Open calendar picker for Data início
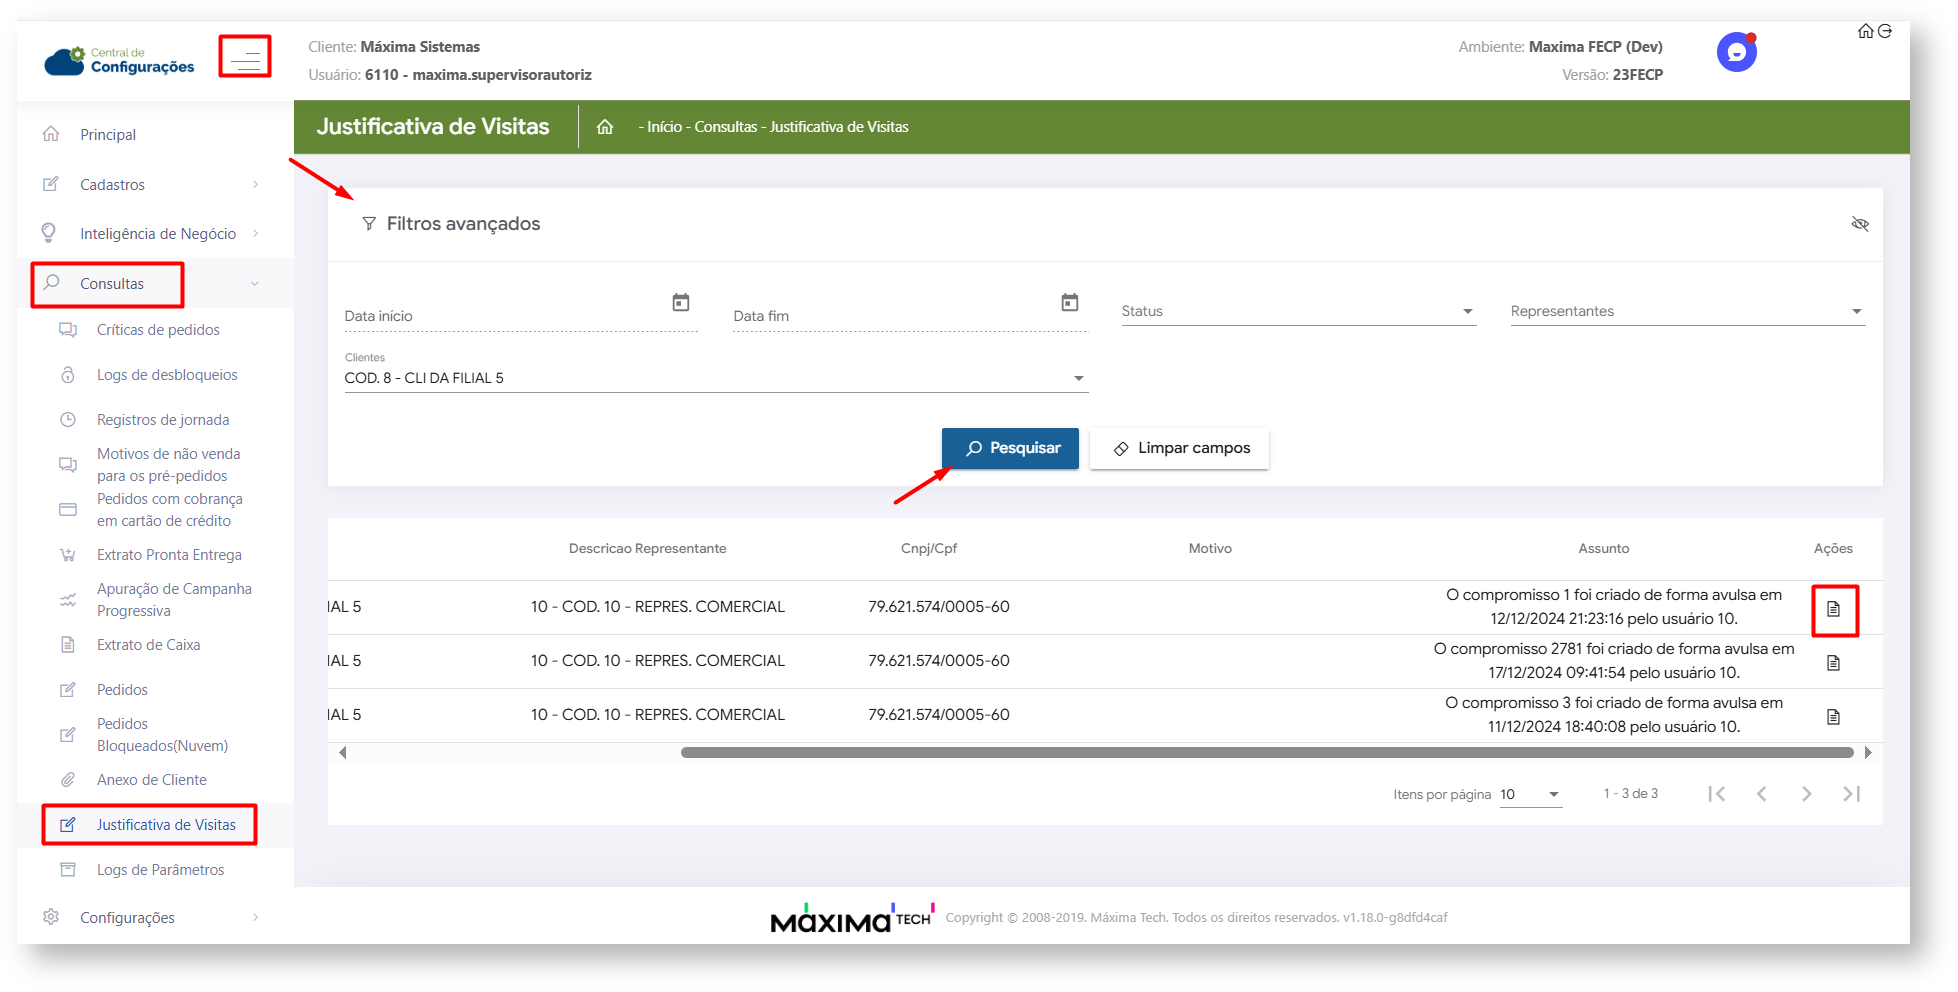1958x992 pixels. [x=681, y=302]
